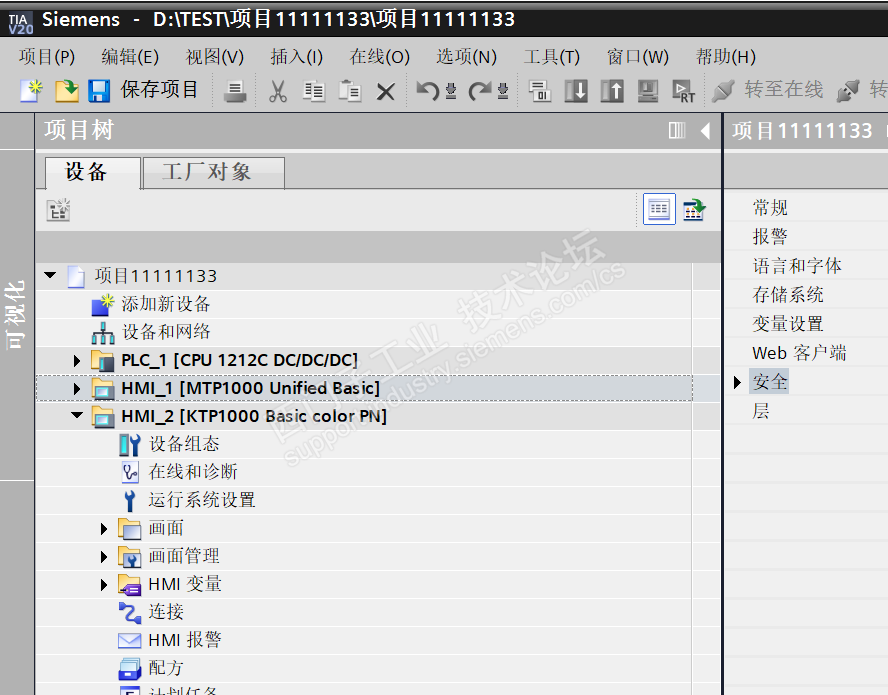The width and height of the screenshot is (888, 695).
Task: Click the Upload from device icon
Action: [x=612, y=91]
